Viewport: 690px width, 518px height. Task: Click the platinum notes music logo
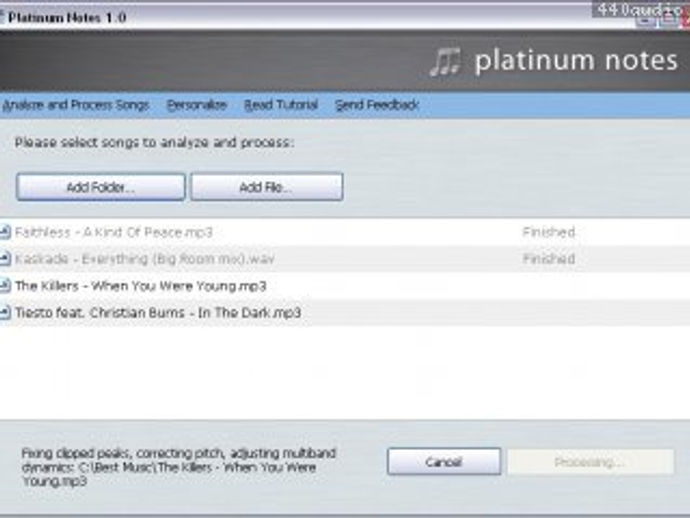click(445, 62)
